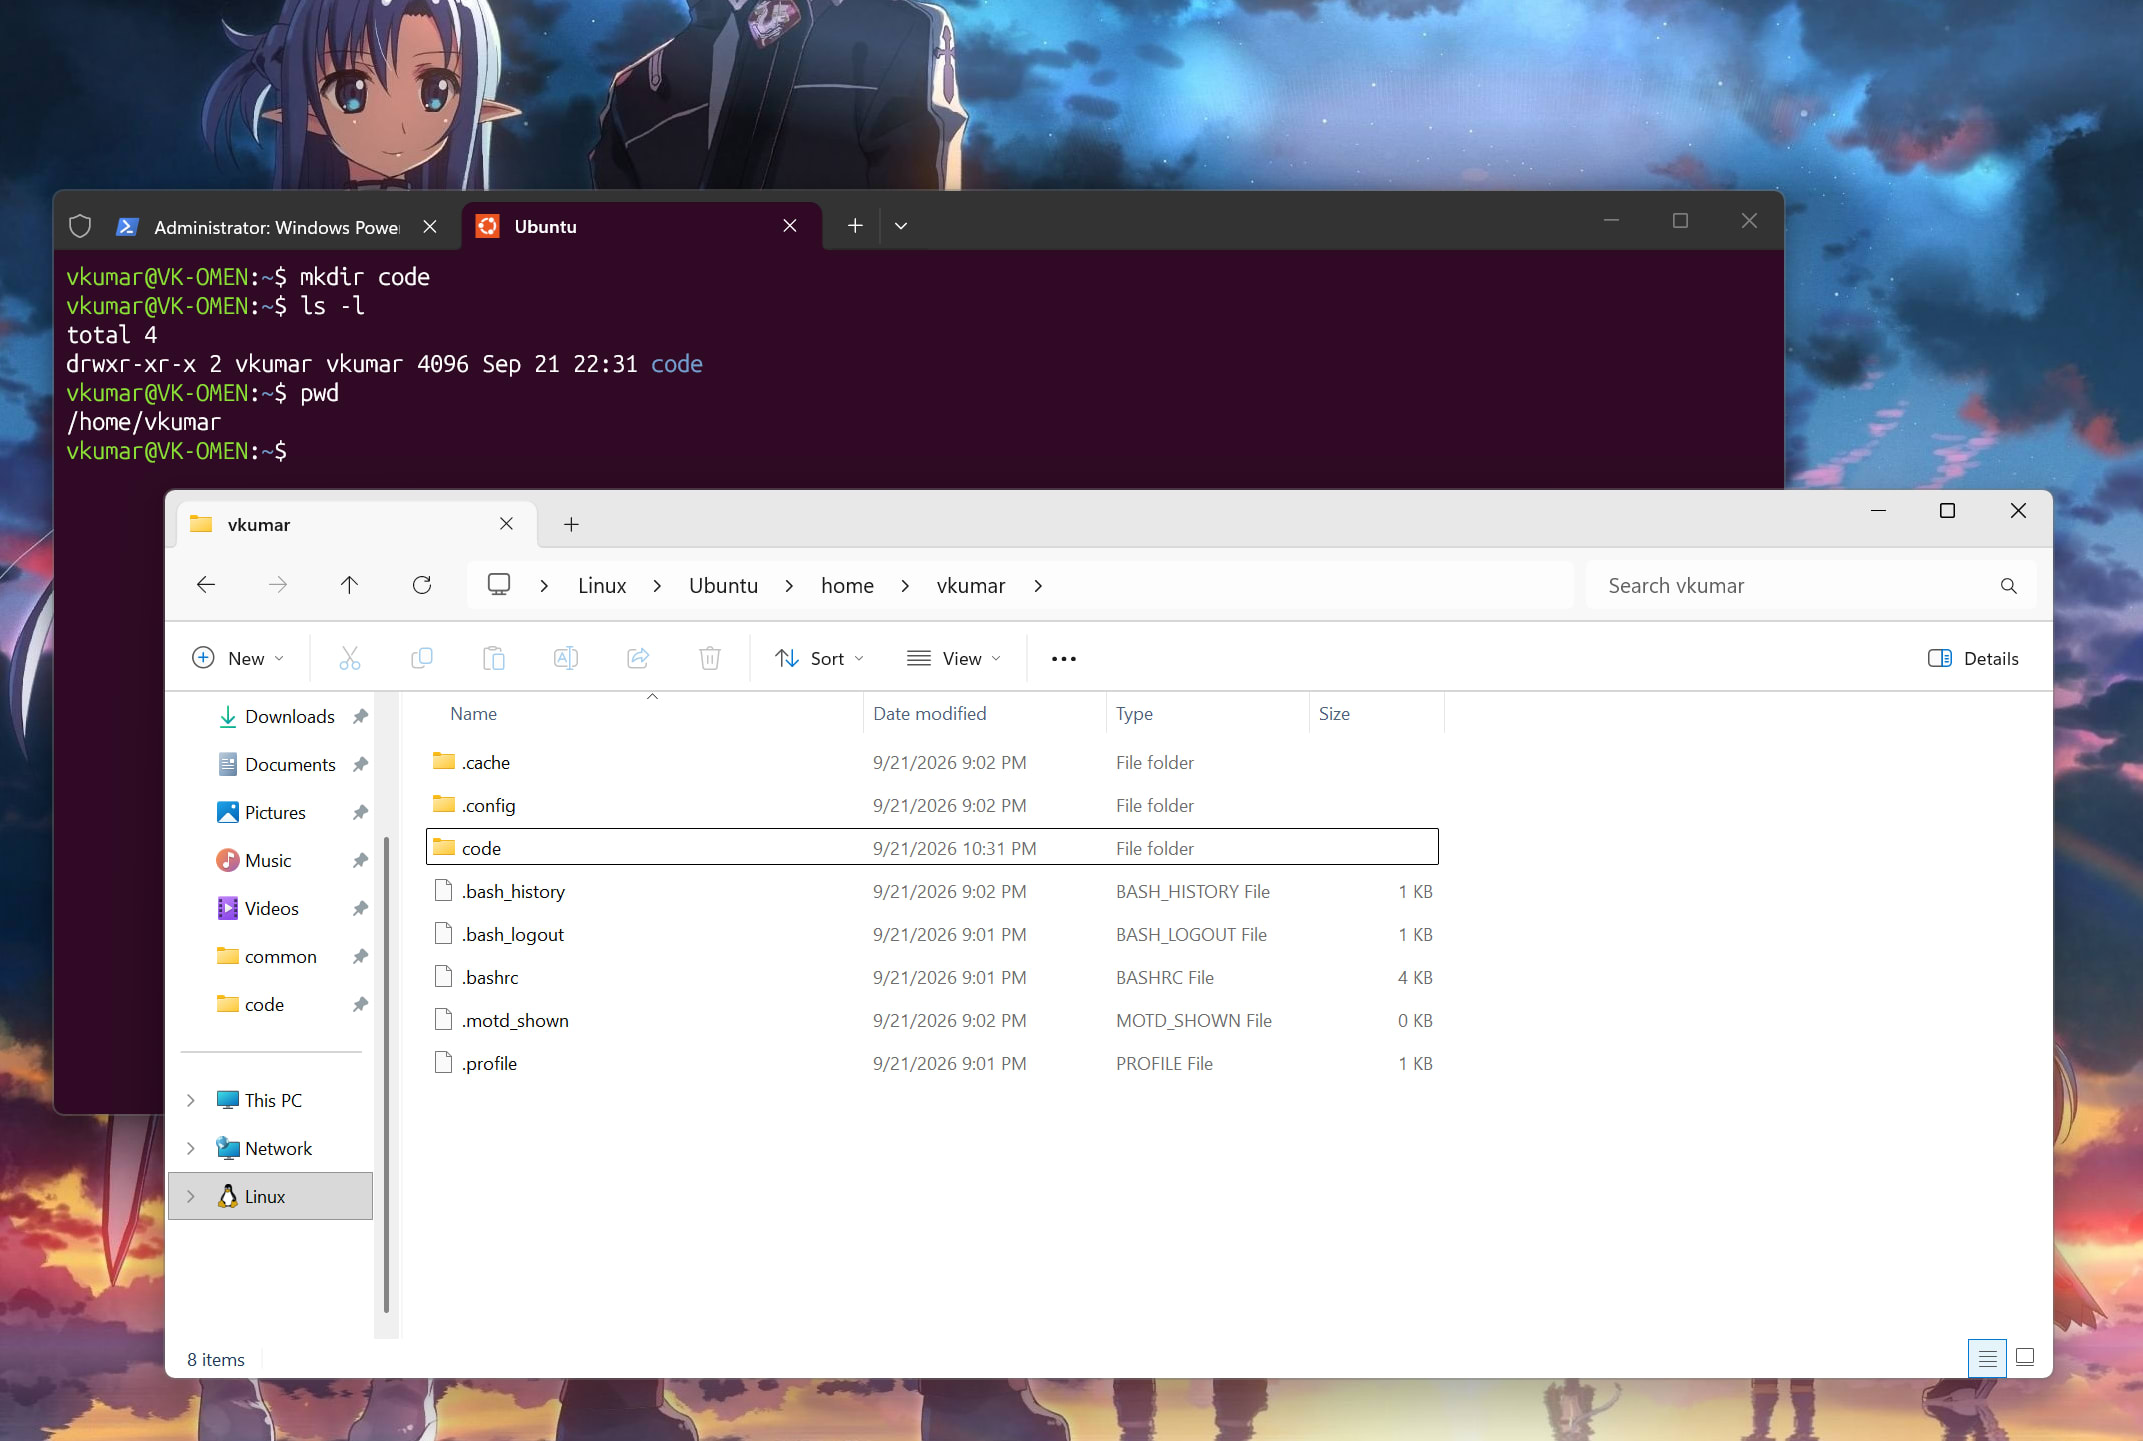Open Pictures in quick access
This screenshot has width=2143, height=1441.
tap(273, 812)
